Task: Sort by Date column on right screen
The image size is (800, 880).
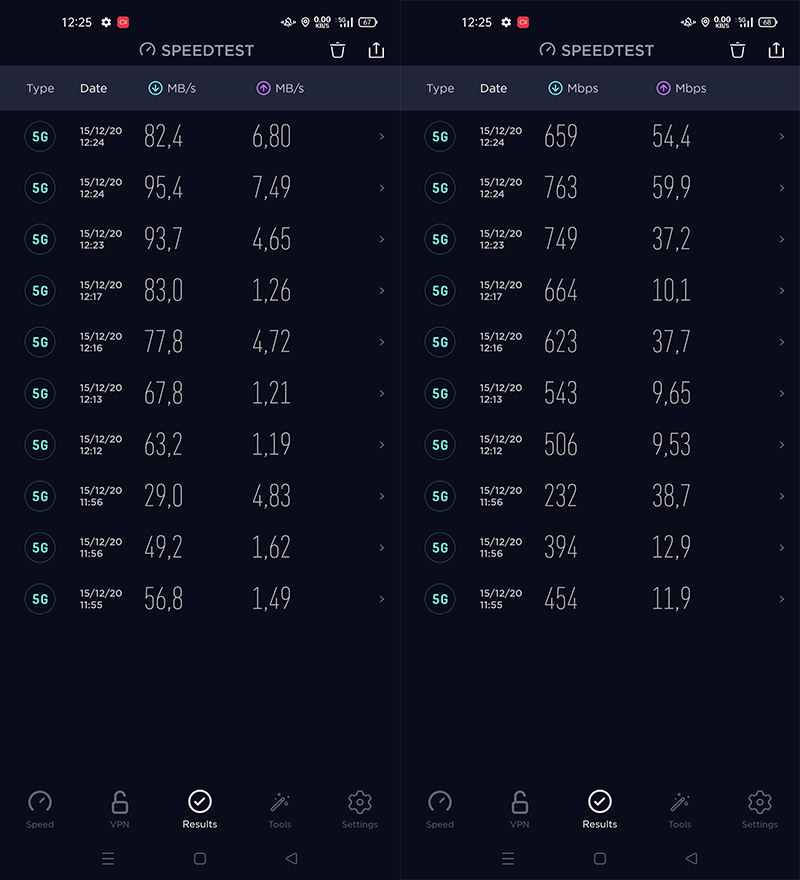Action: (x=493, y=88)
